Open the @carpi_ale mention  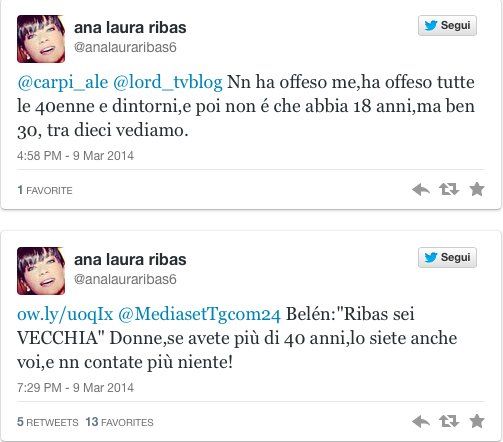[63, 82]
